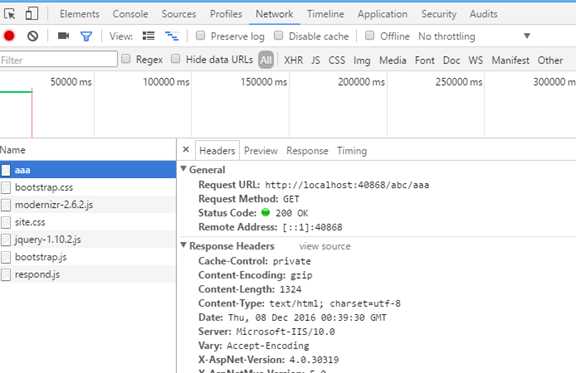Select the aaa request row
The height and width of the screenshot is (373, 576).
pos(88,170)
